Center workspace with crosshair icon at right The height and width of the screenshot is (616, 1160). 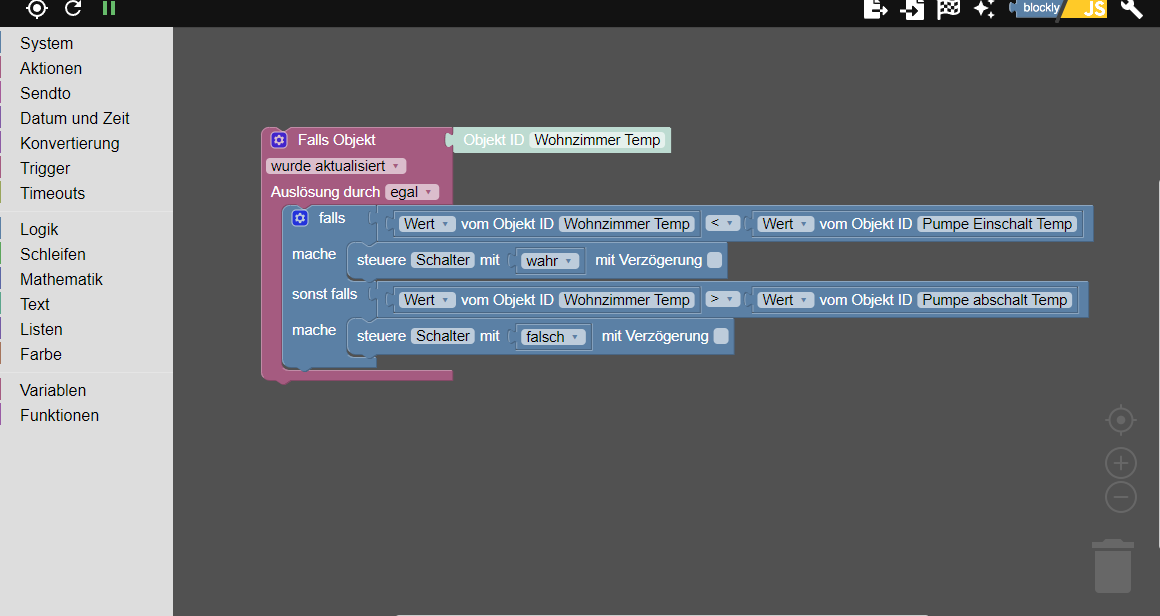coord(1121,420)
